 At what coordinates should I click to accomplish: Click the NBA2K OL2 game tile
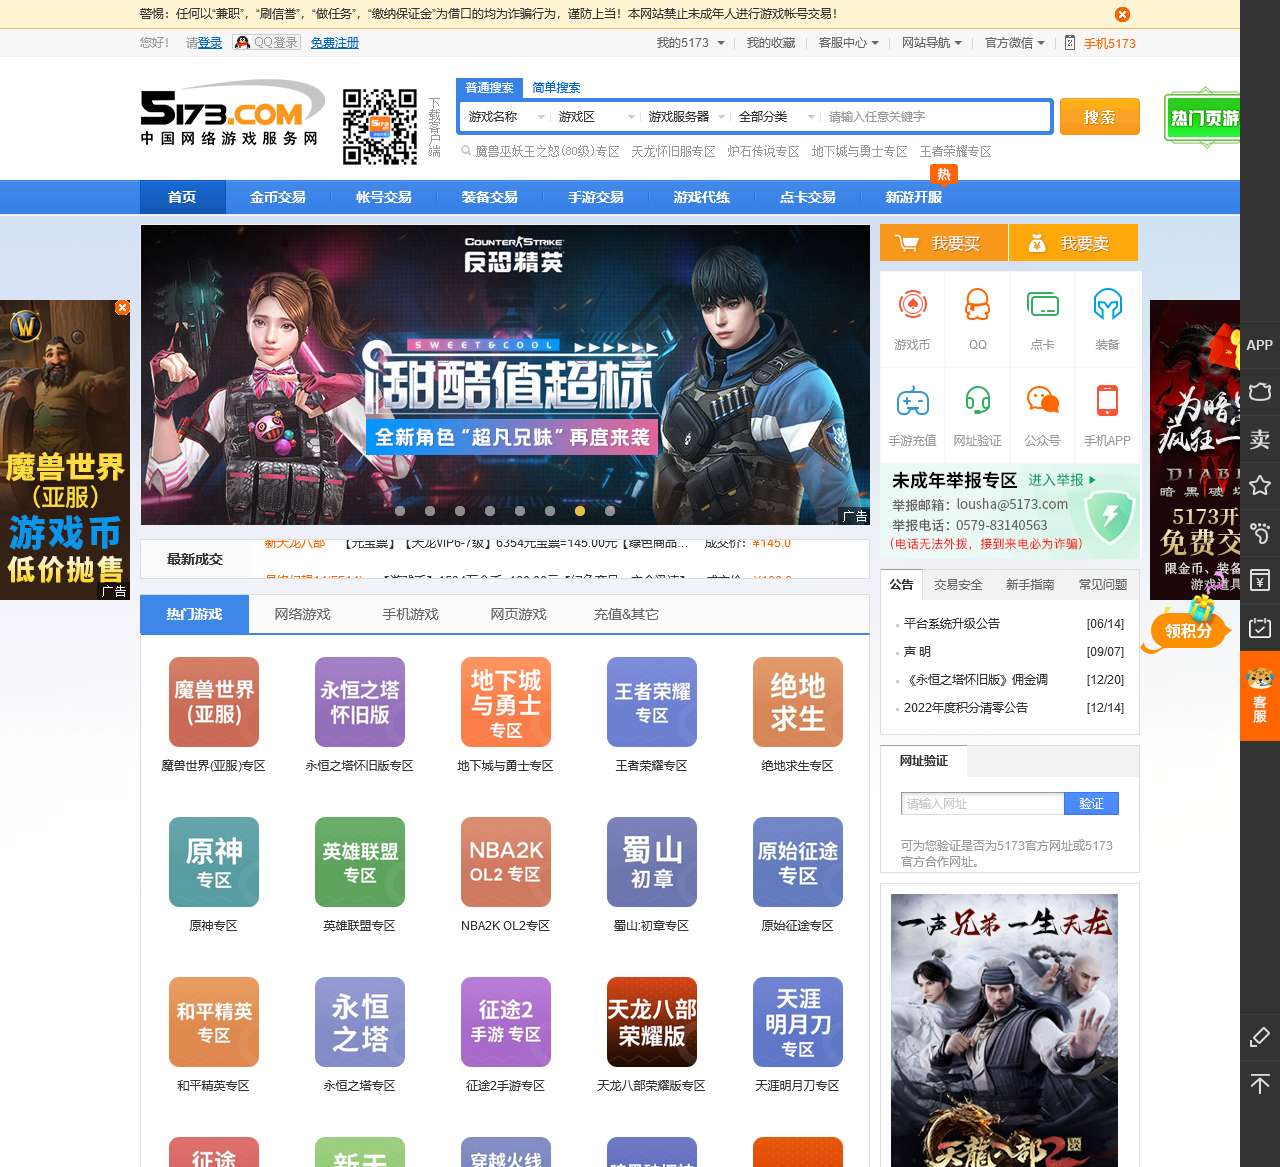coord(506,862)
